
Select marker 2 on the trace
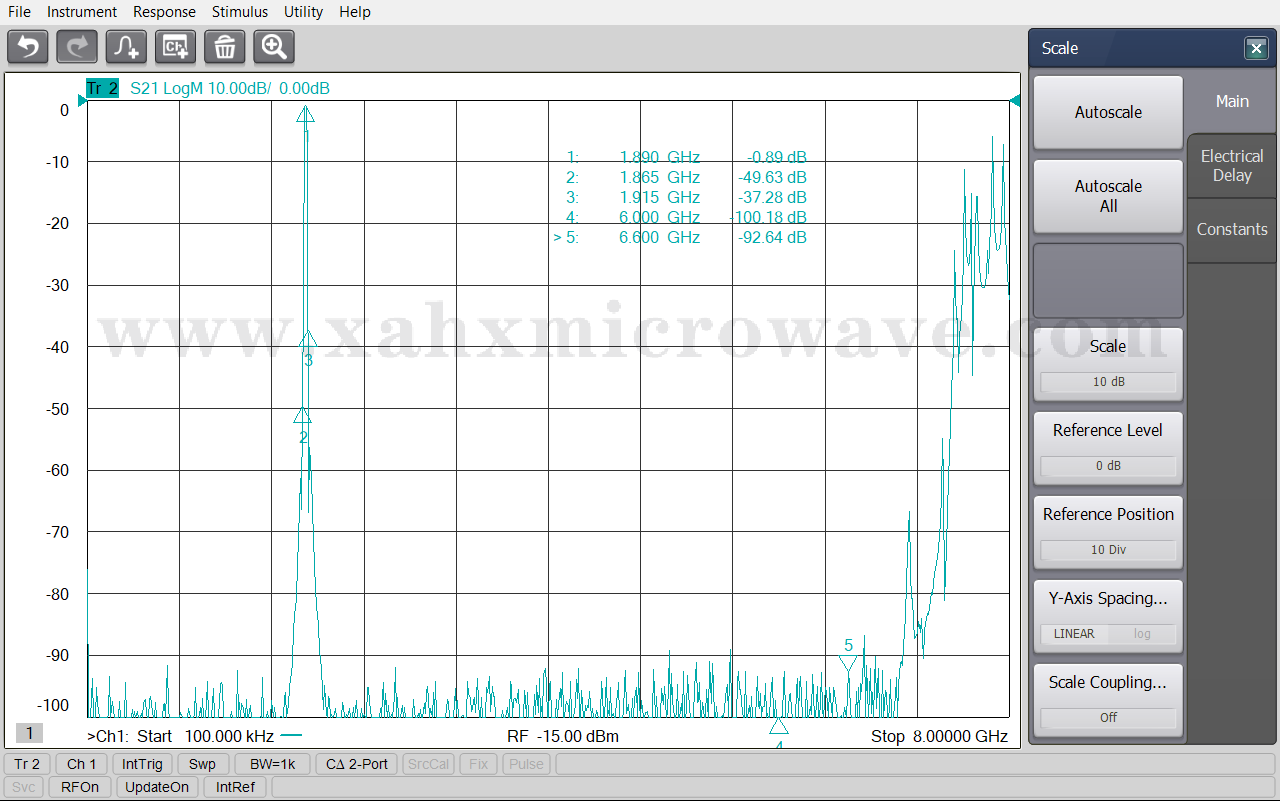point(303,416)
